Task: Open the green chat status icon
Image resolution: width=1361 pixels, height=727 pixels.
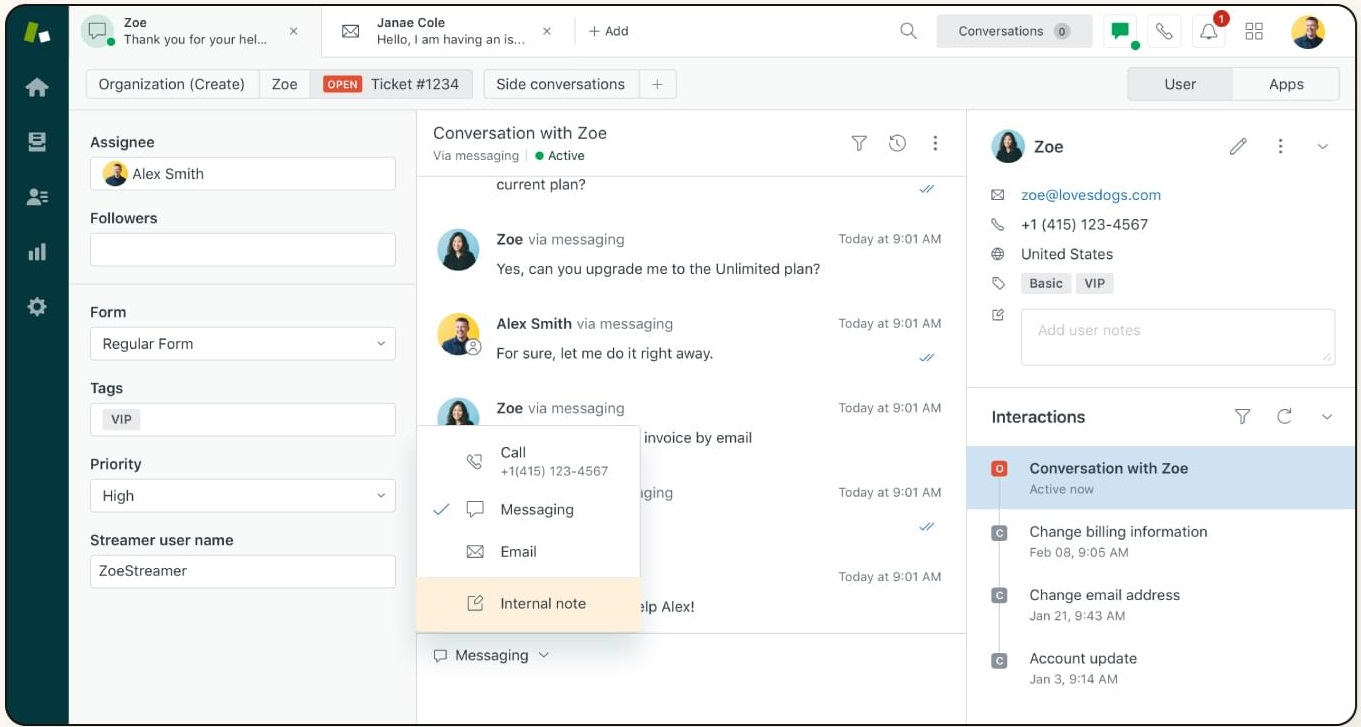Action: (x=1121, y=31)
